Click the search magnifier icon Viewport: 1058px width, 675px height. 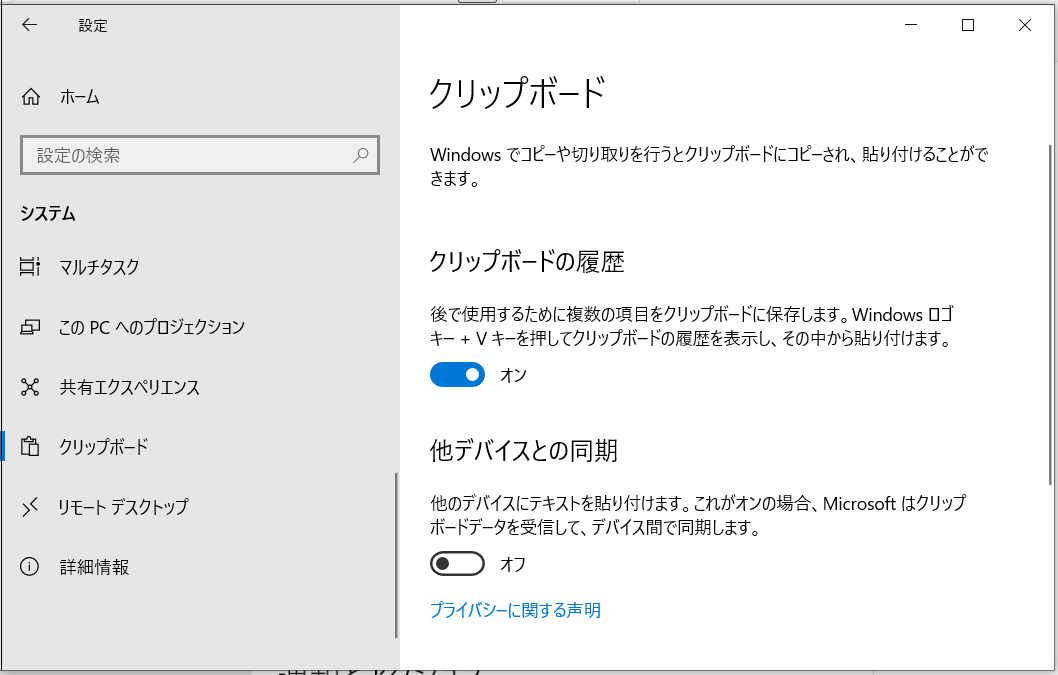pos(361,155)
